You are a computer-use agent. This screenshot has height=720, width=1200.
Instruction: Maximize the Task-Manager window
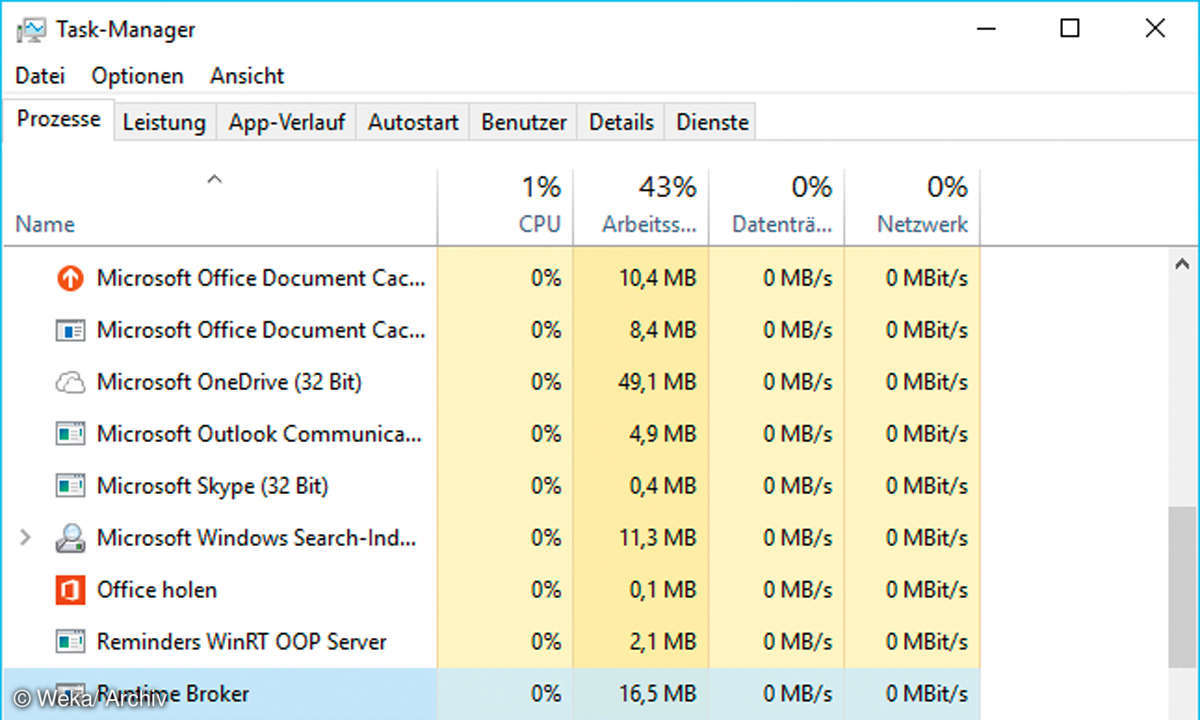pyautogui.click(x=1069, y=29)
